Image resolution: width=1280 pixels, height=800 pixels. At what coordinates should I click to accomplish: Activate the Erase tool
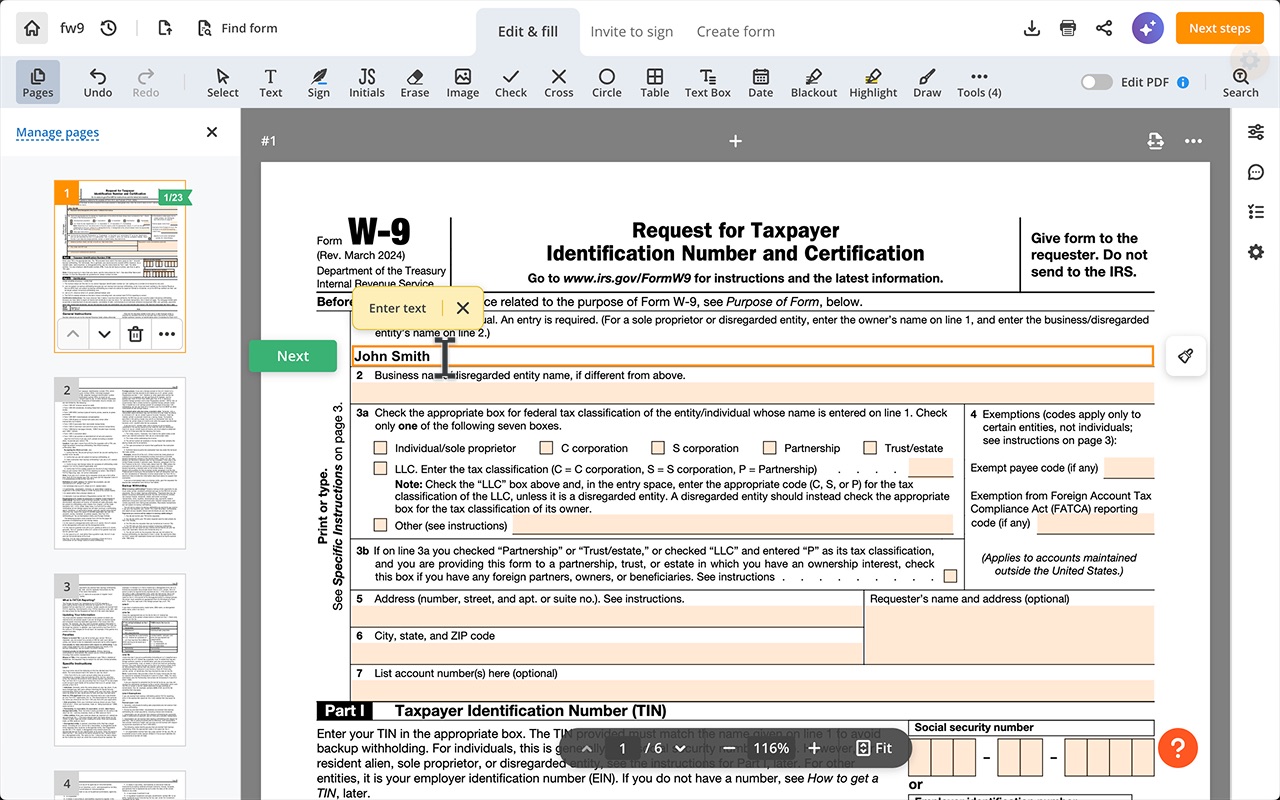pos(415,82)
